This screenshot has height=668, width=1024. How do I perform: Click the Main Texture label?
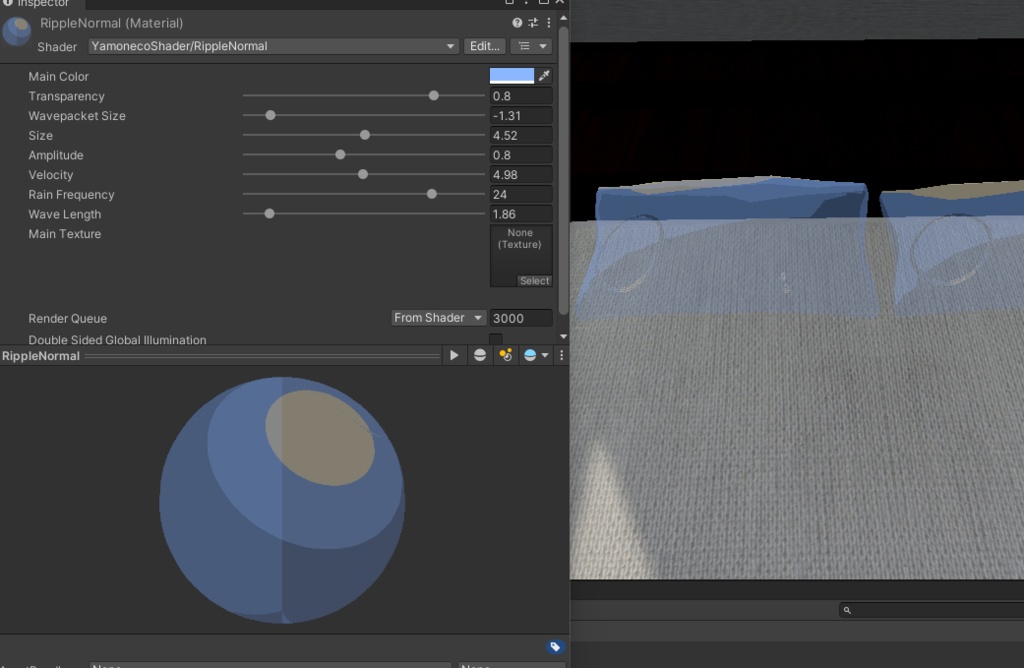[65, 234]
